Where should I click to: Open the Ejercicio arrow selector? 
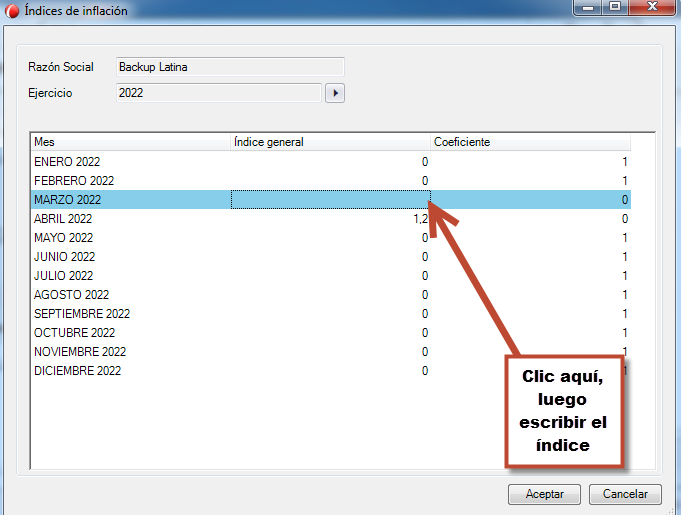tap(335, 93)
